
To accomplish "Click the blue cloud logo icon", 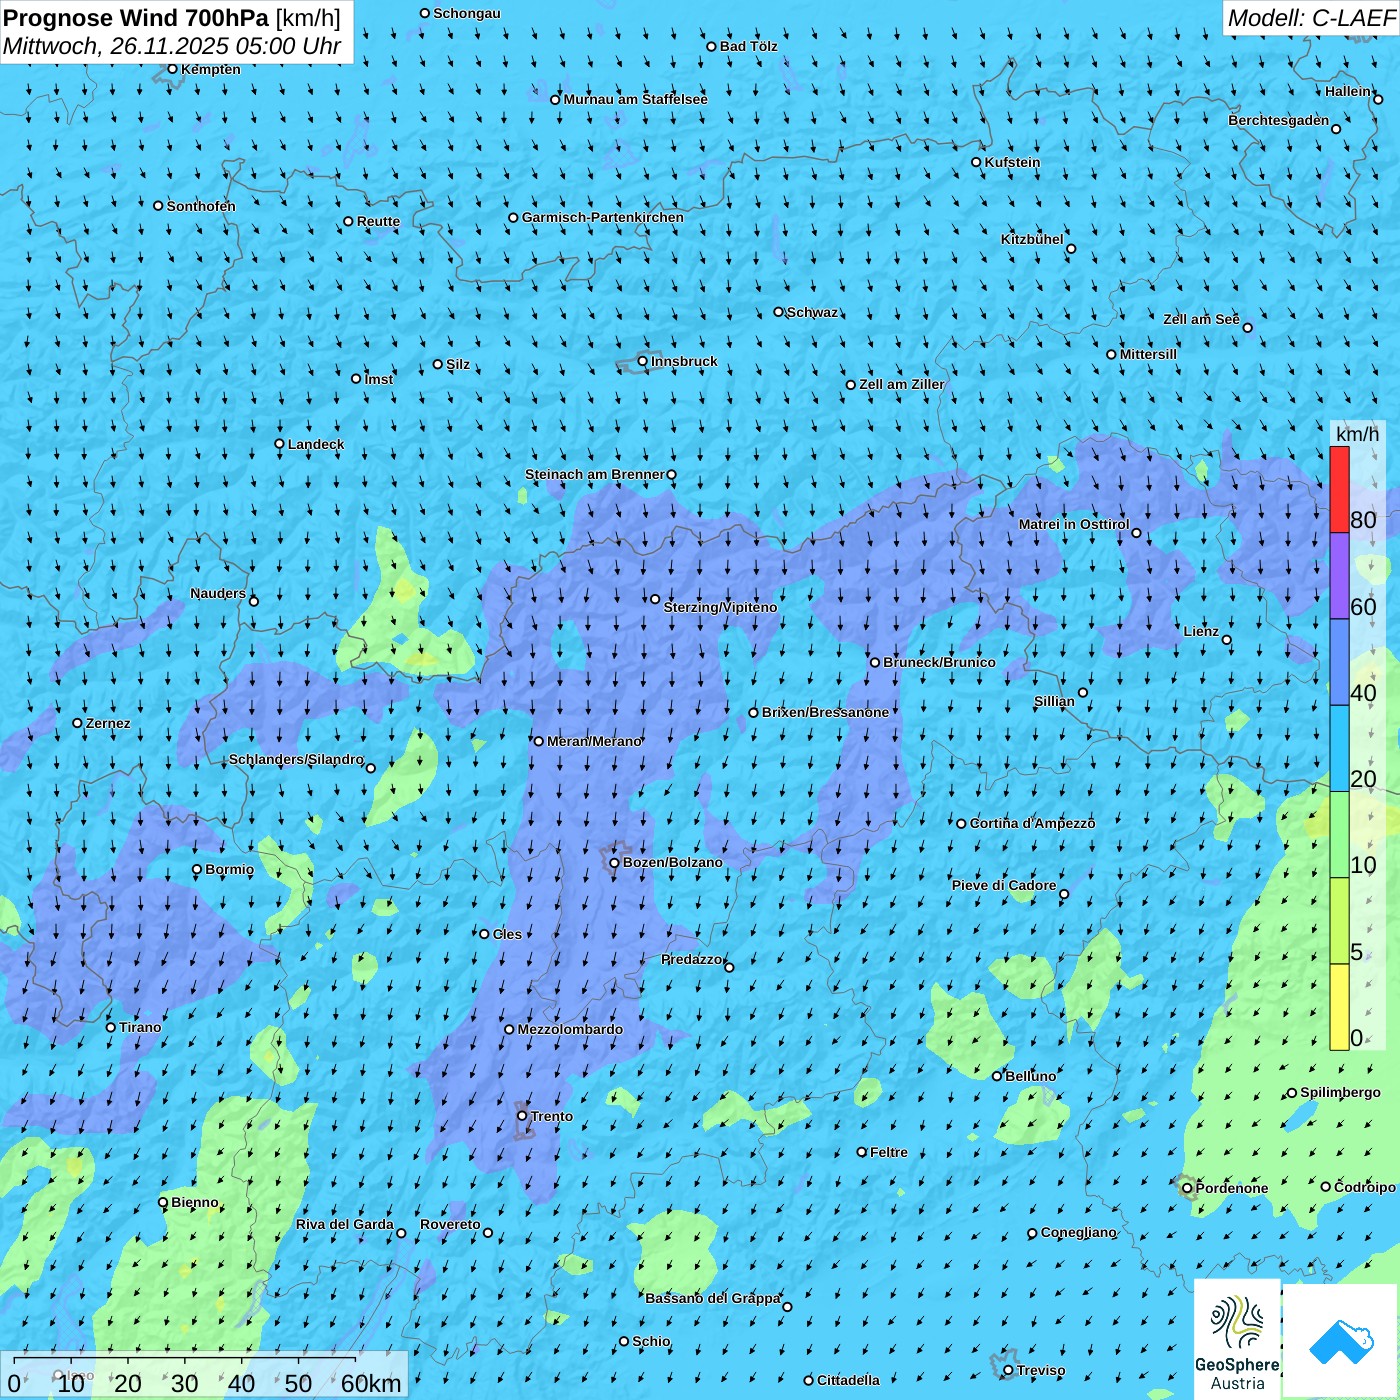I will 1341,1342.
